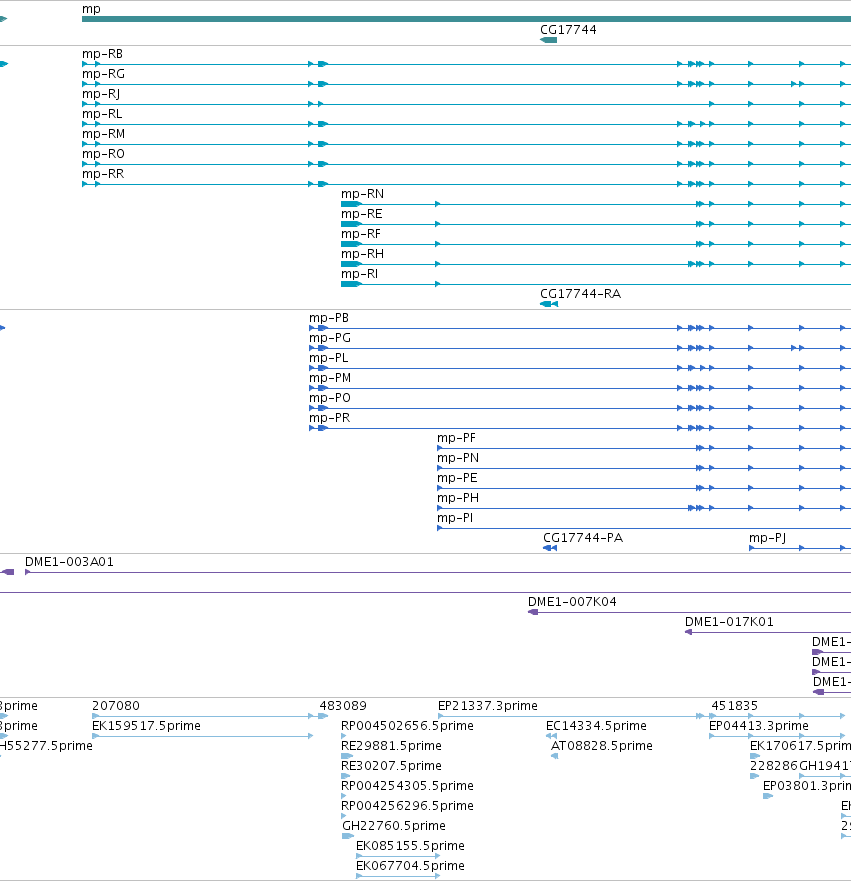Select protein mp-PE label
The image size is (851, 881).
[x=457, y=478]
